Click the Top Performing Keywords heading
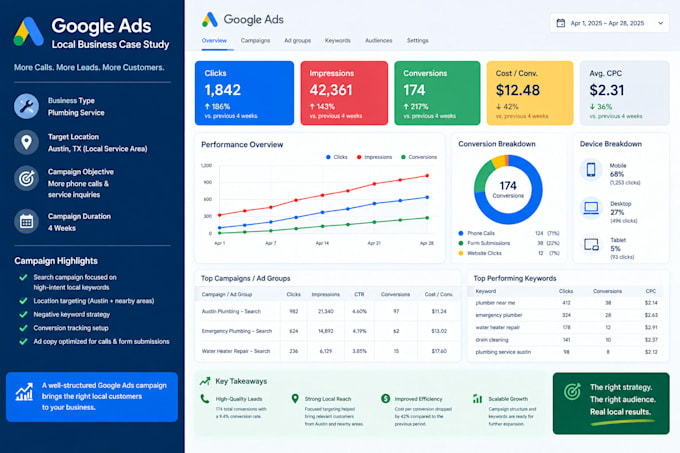 tap(515, 278)
